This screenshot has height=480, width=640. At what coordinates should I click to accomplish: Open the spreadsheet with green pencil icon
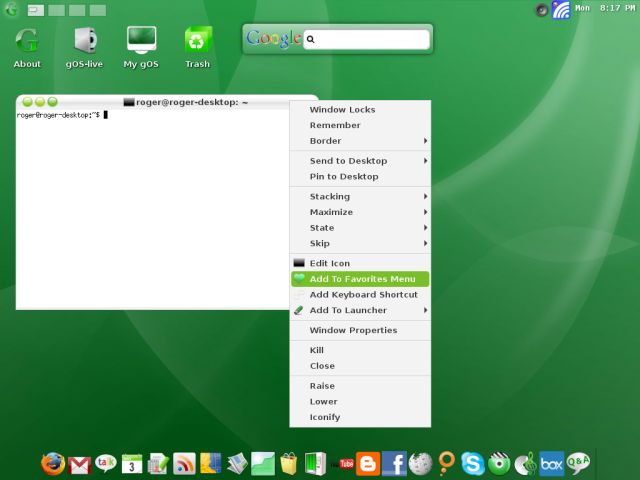[x=158, y=464]
